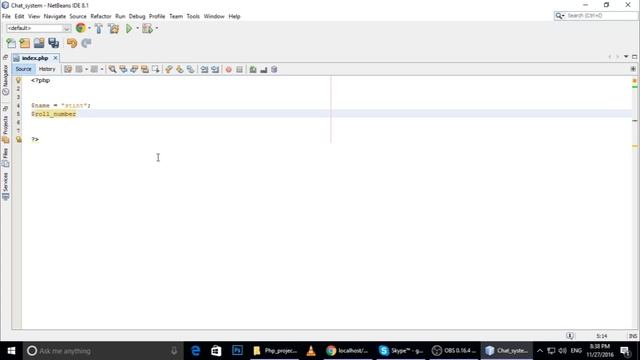Open the Refactor menu
Image resolution: width=640 pixels, height=360 pixels.
(x=101, y=16)
